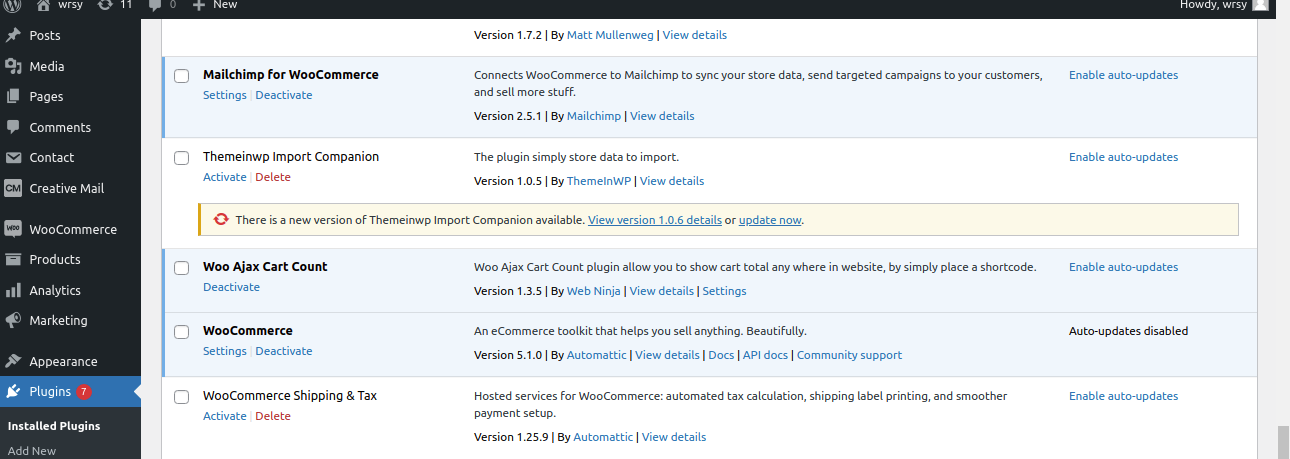The width and height of the screenshot is (1290, 459).
Task: Open the WordPress logo menu
Action: [13, 5]
